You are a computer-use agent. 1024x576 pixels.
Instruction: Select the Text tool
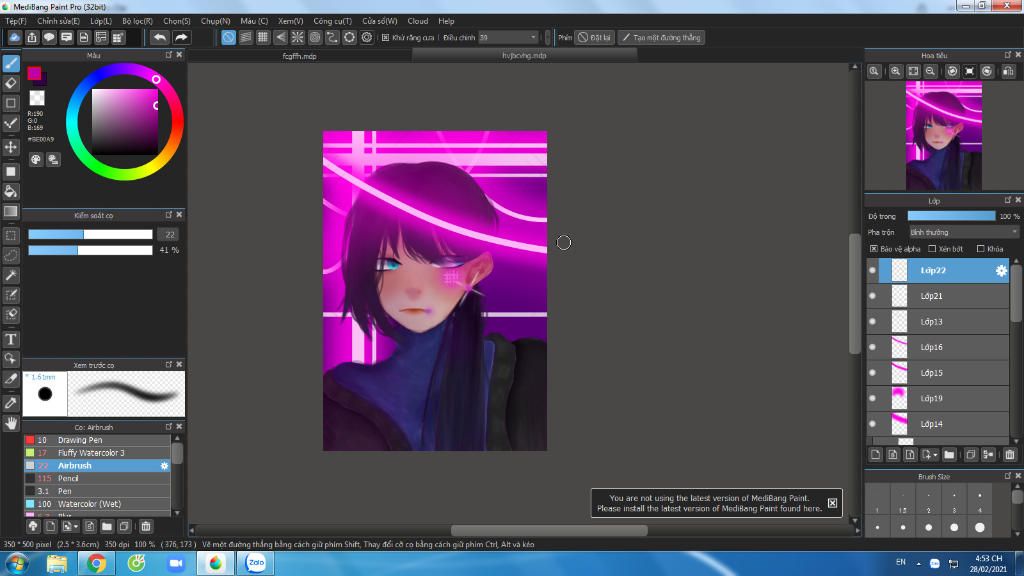11,339
